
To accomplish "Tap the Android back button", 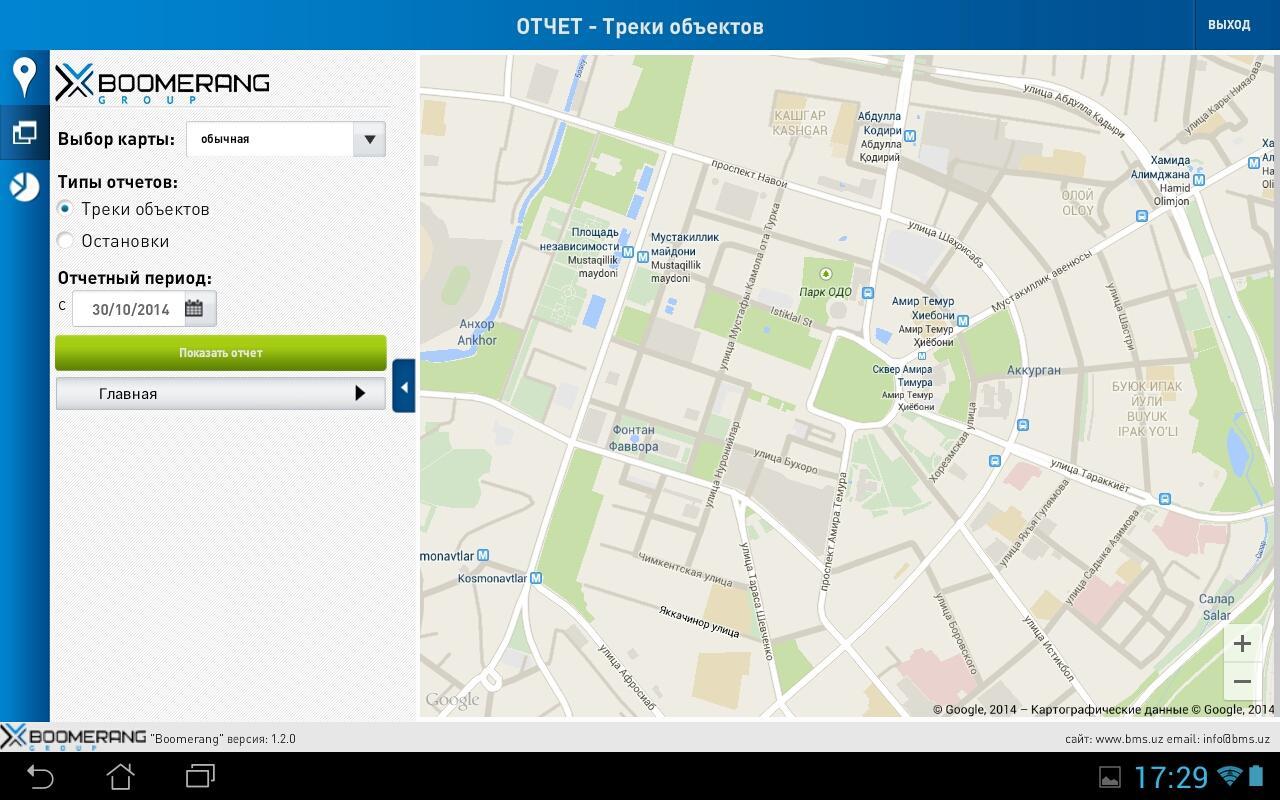I will [x=40, y=776].
